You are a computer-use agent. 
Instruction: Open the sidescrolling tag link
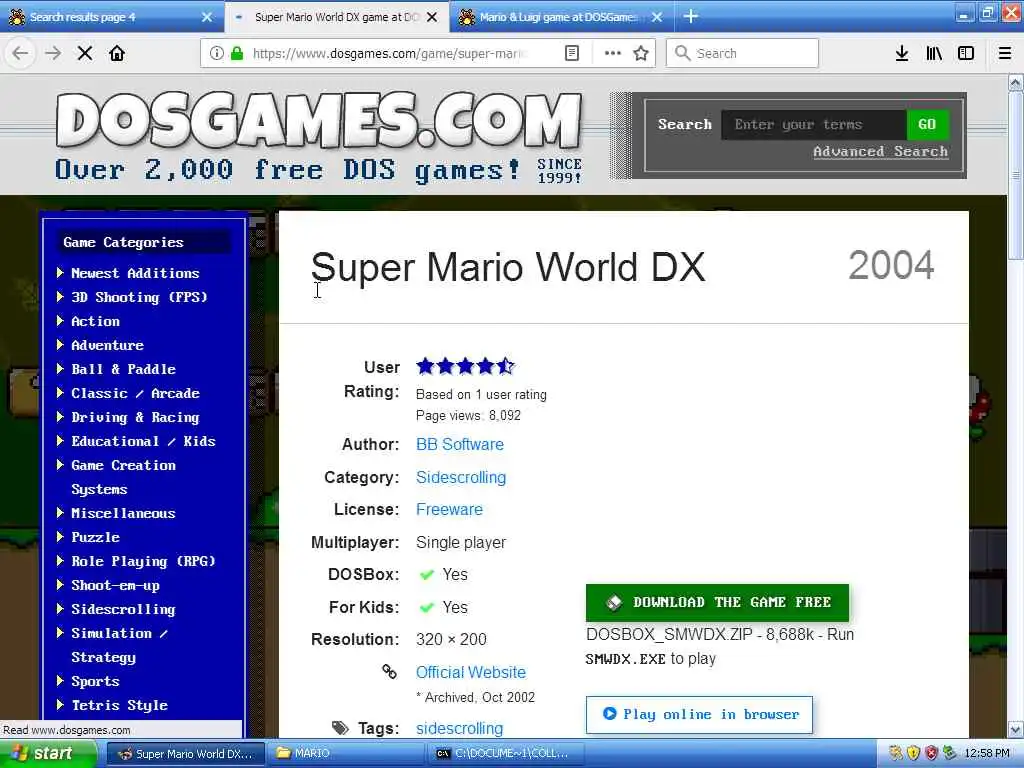(460, 728)
